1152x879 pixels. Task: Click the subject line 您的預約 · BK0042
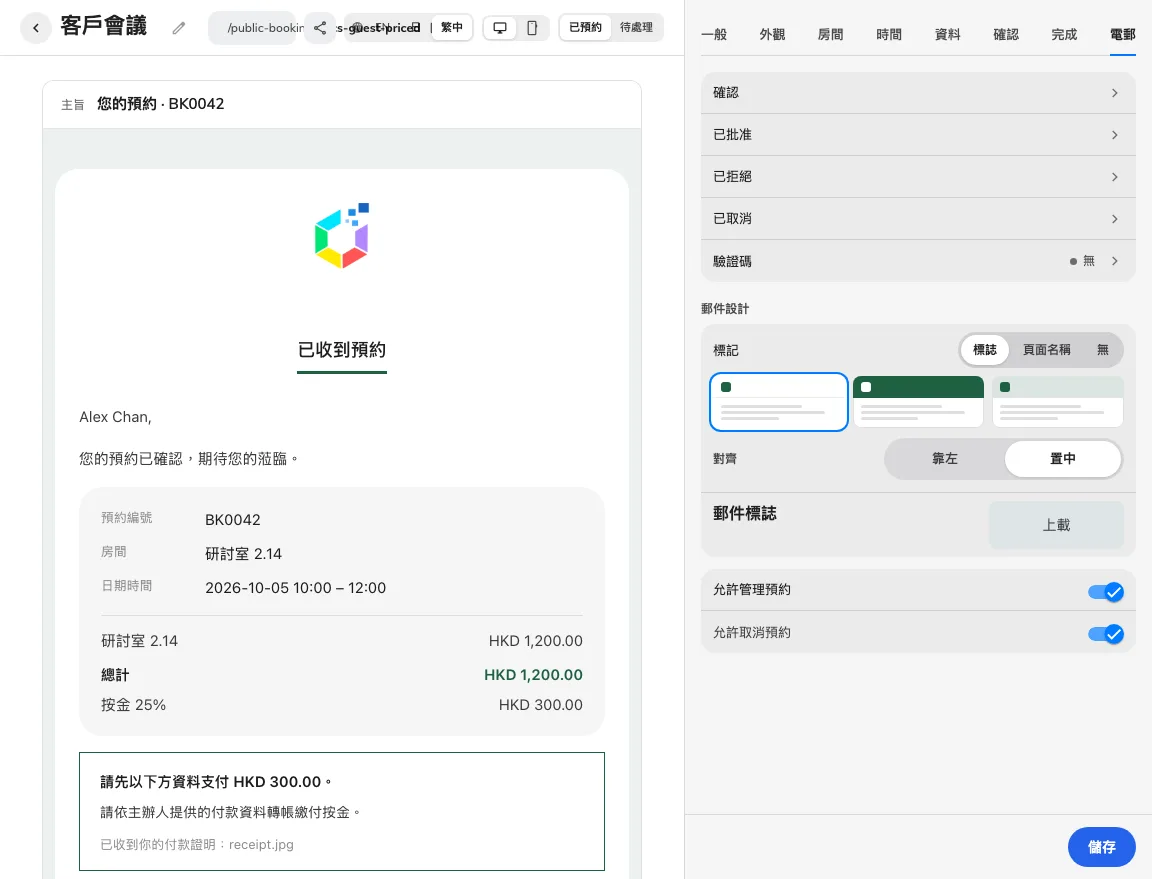pos(160,104)
